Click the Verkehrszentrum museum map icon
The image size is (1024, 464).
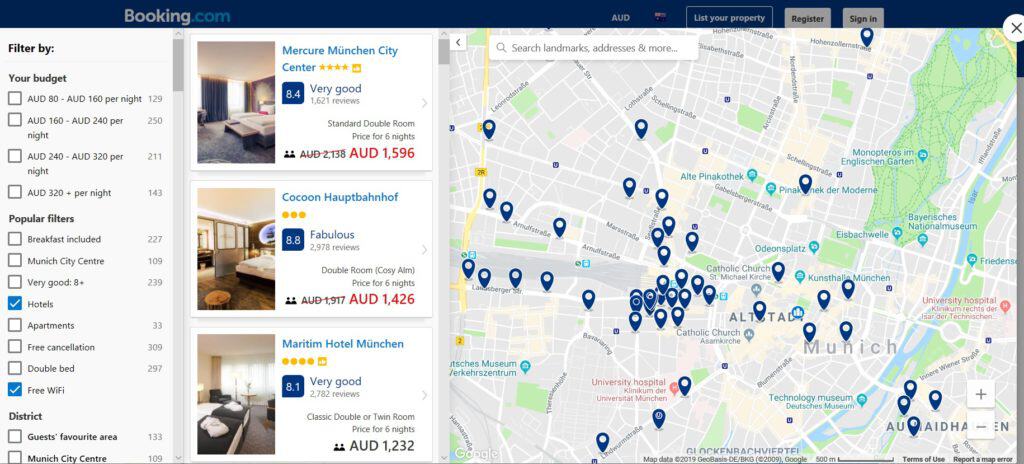click(525, 367)
